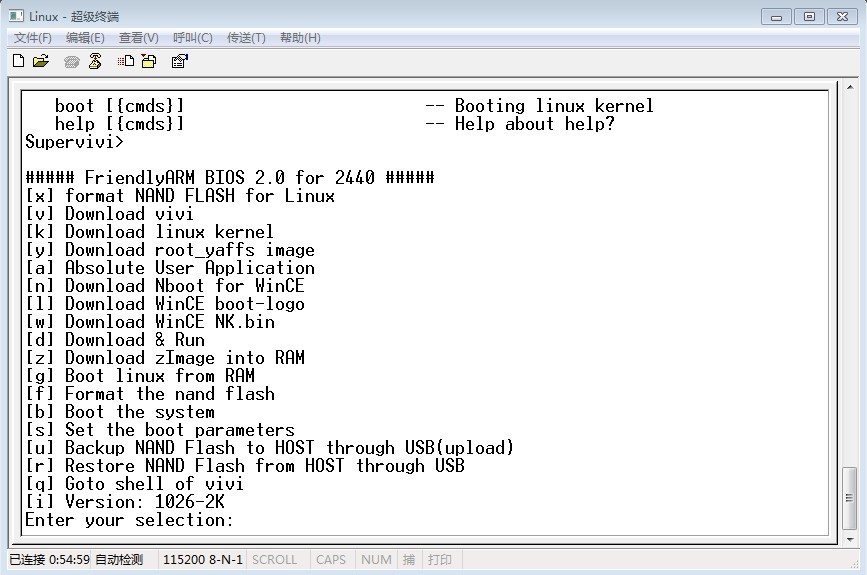Click the '捕' capture status indicator
867x575 pixels.
tap(409, 560)
